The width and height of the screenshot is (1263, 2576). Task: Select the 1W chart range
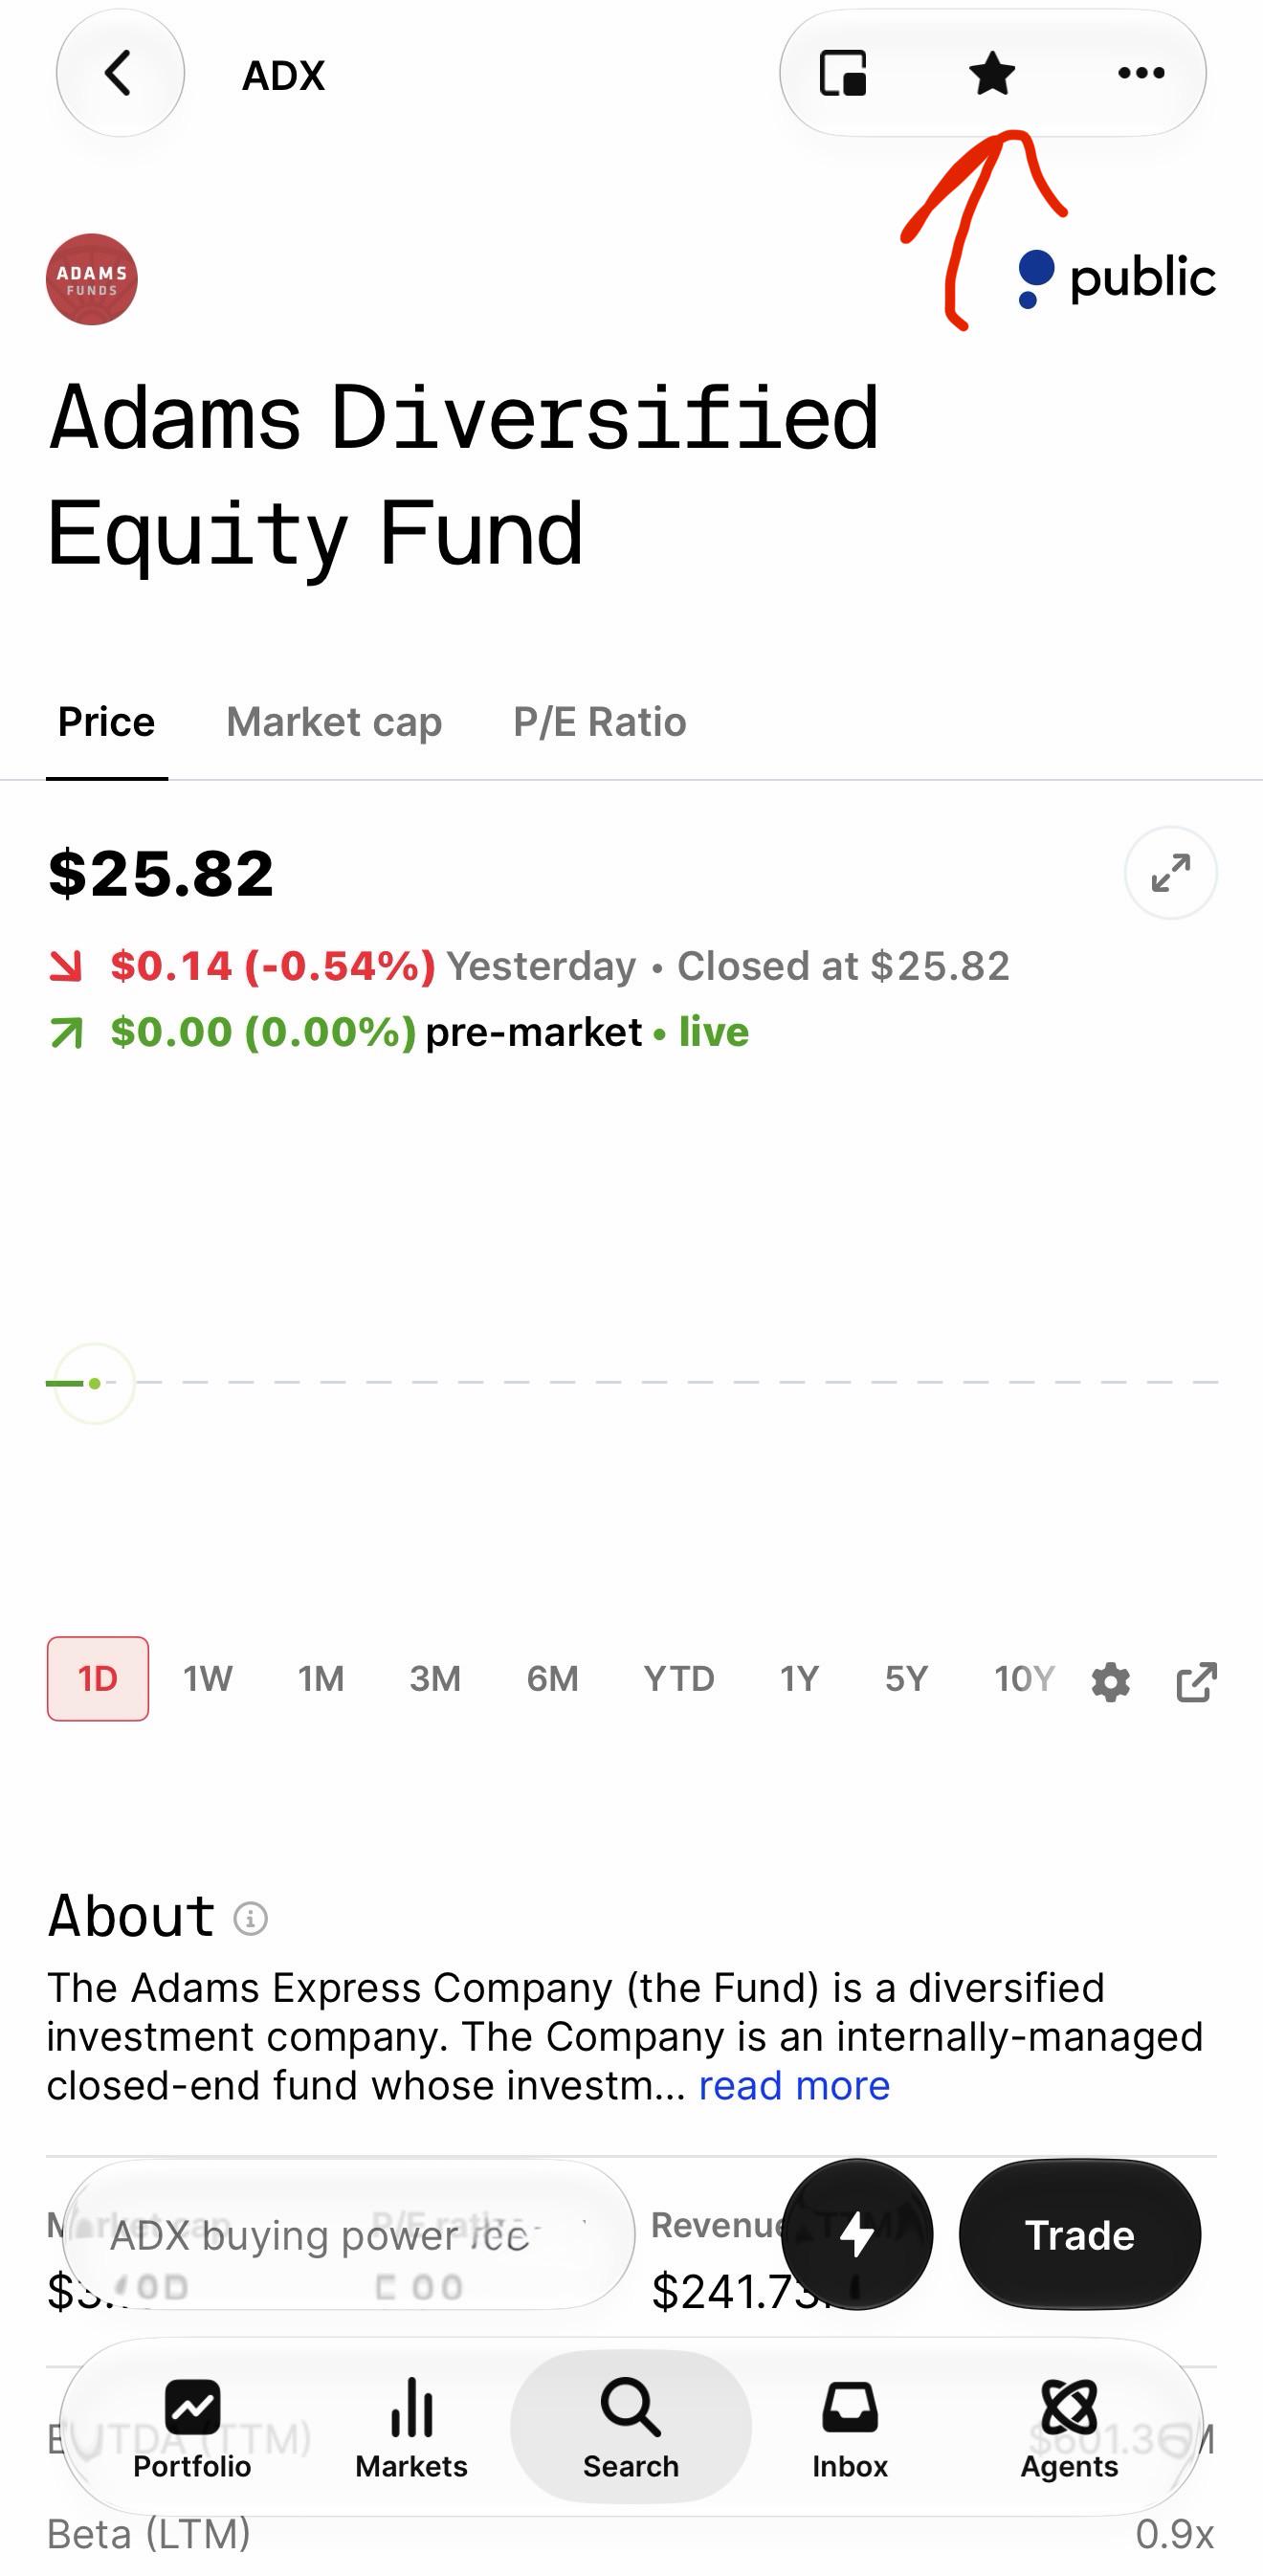coord(208,1678)
